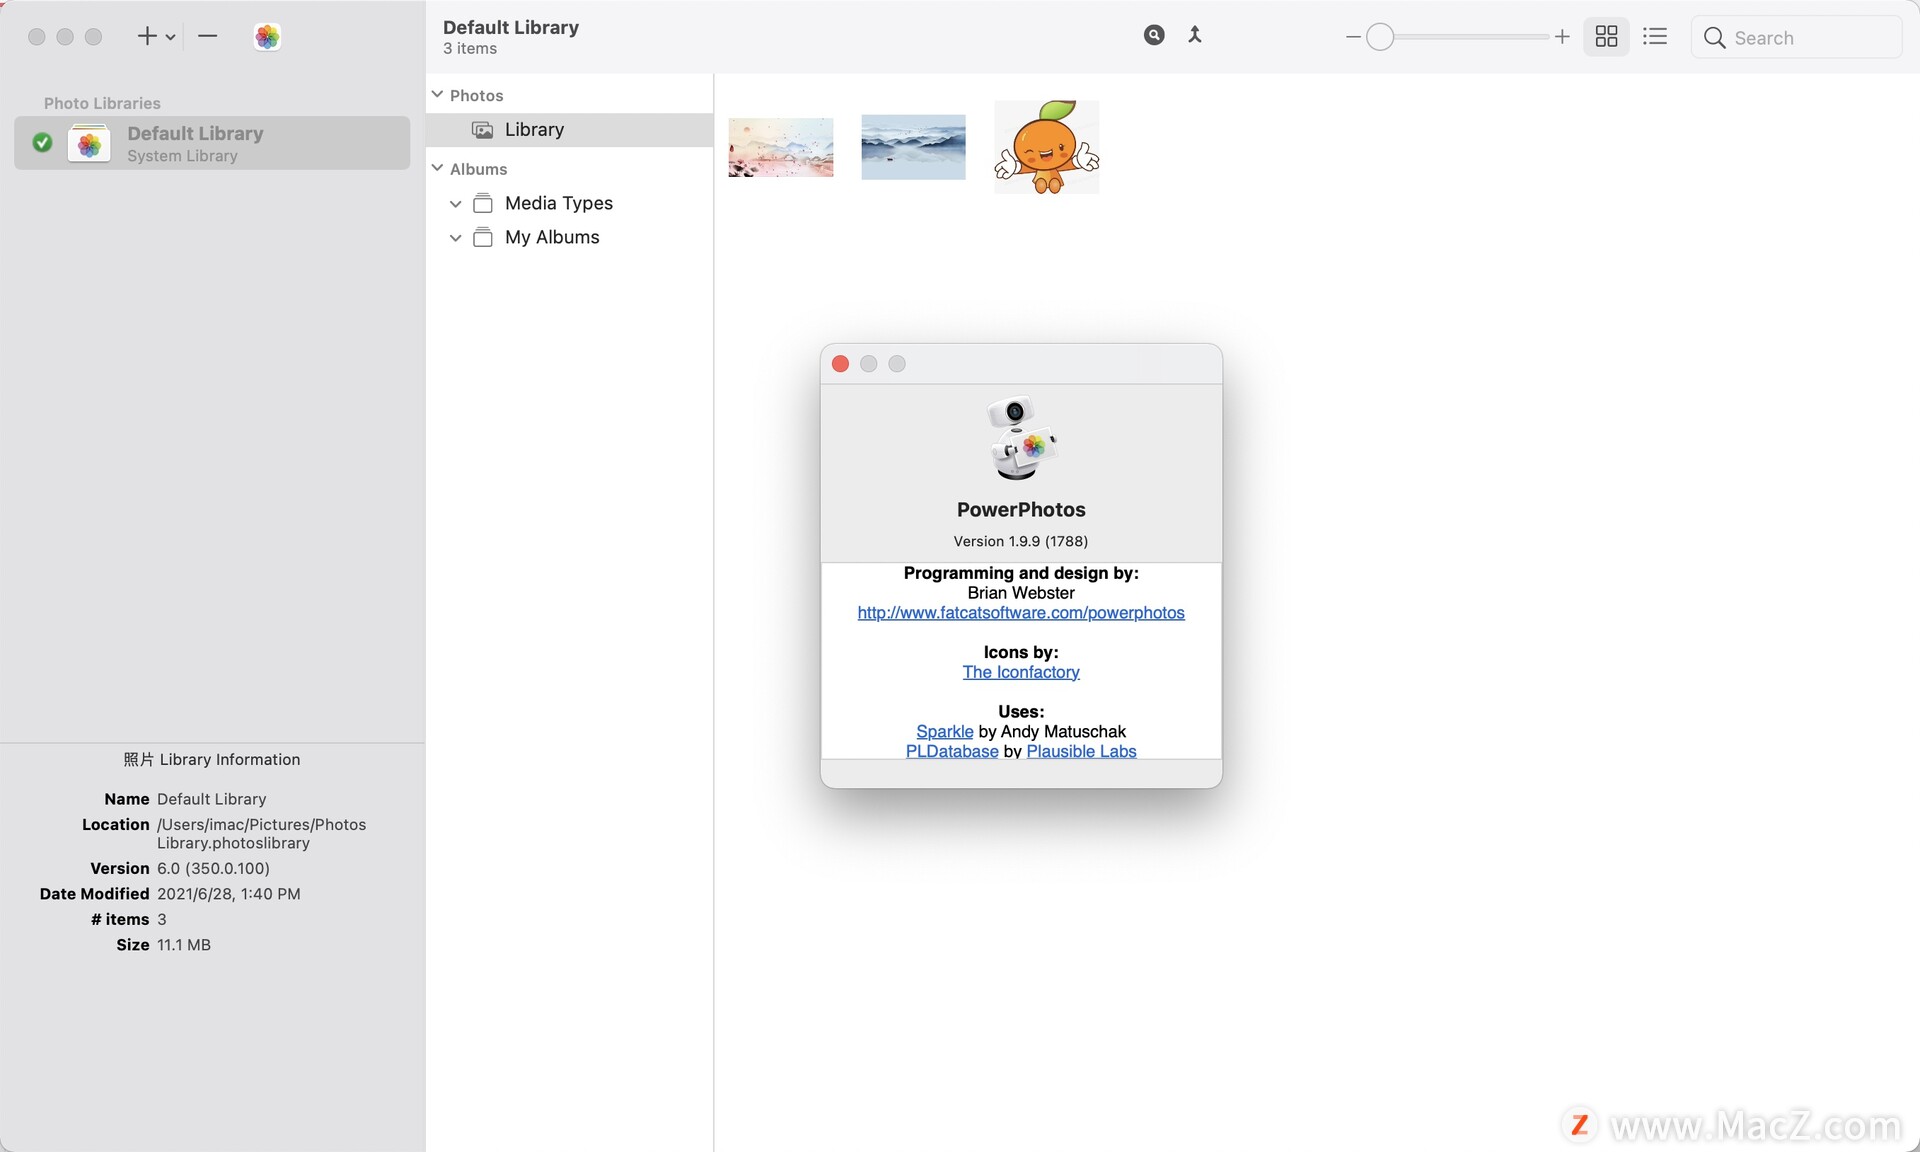Click the library location path text
This screenshot has height=1152, width=1920.
click(261, 834)
